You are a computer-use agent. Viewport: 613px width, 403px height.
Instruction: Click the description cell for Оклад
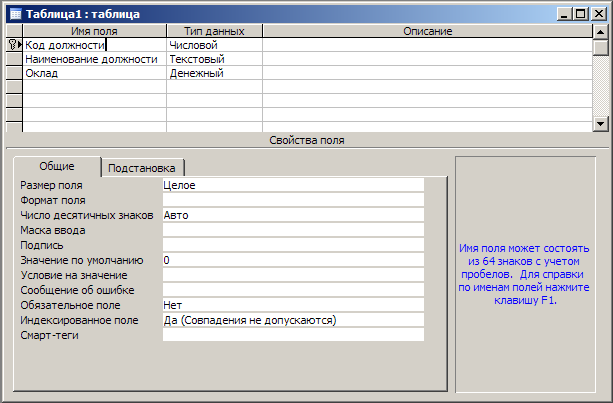[x=428, y=73]
